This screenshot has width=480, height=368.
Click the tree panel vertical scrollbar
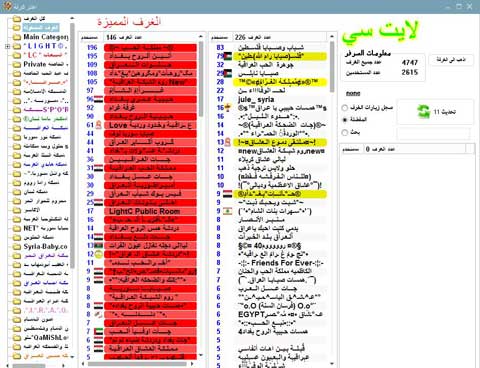point(72,145)
